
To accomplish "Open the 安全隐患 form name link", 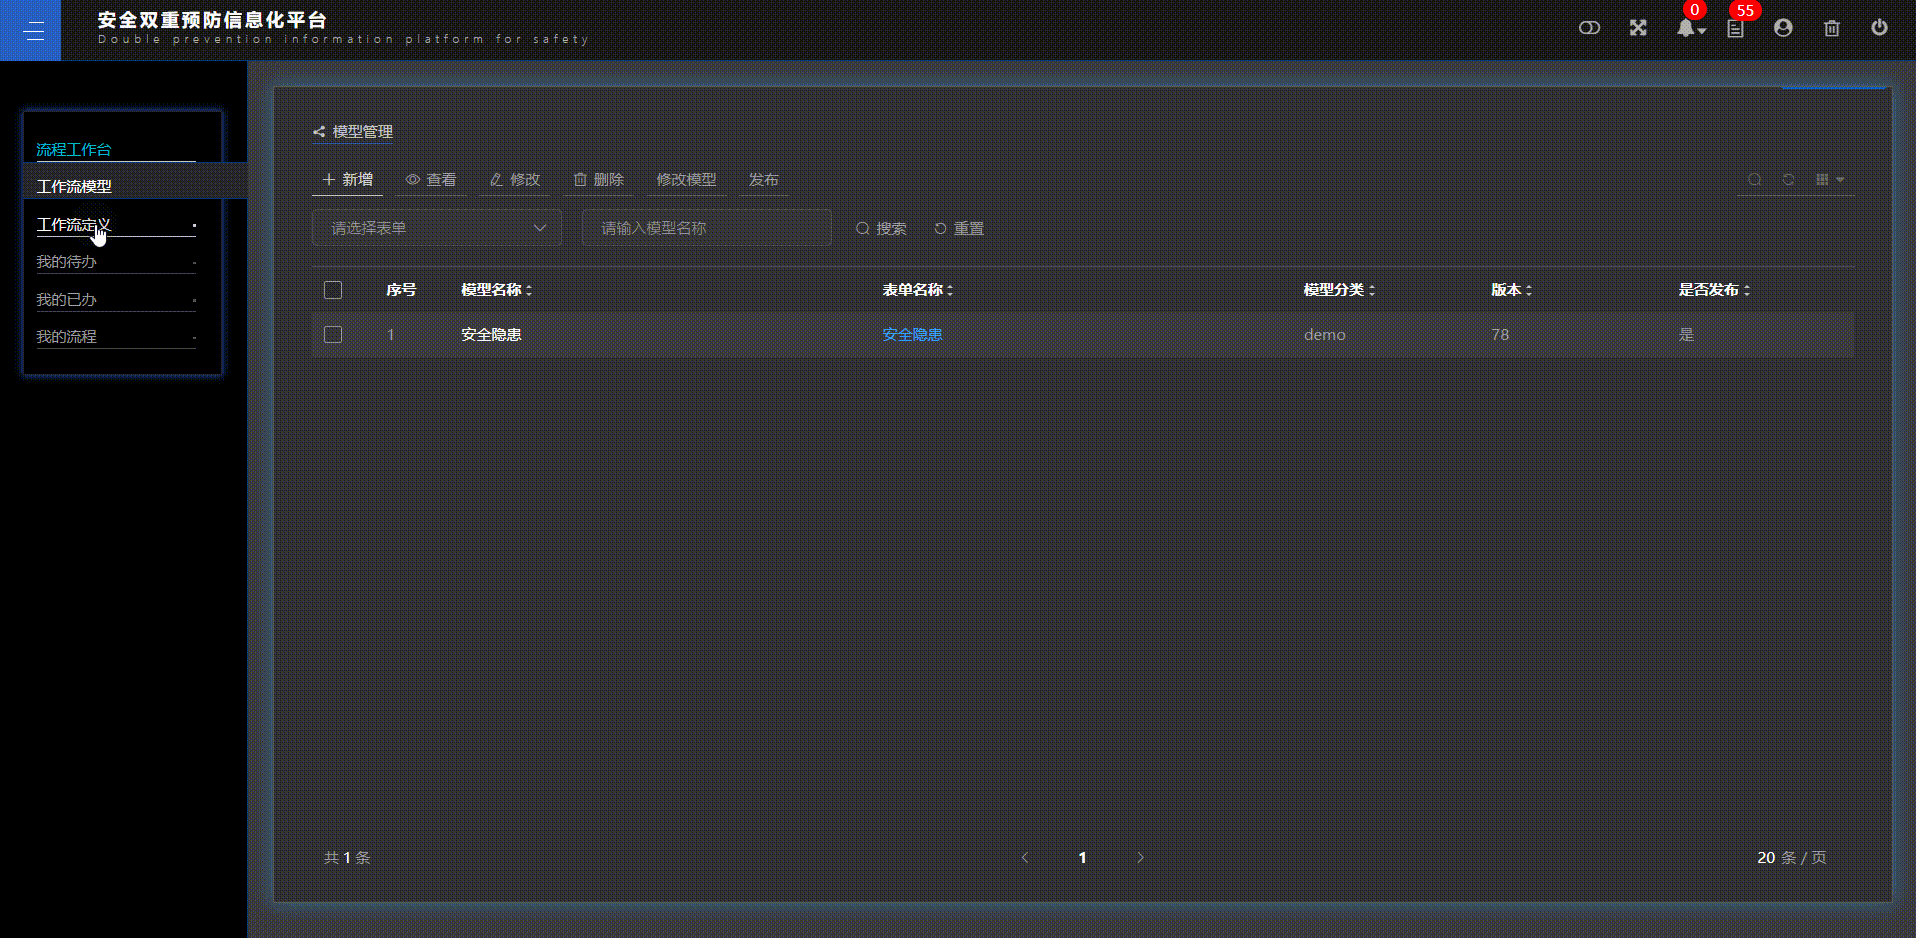I will point(911,335).
